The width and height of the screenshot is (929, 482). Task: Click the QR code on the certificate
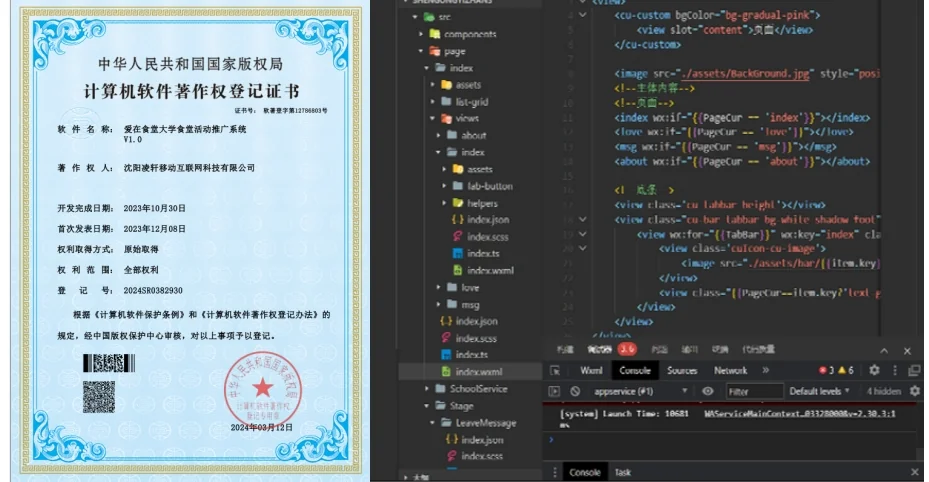click(98, 397)
